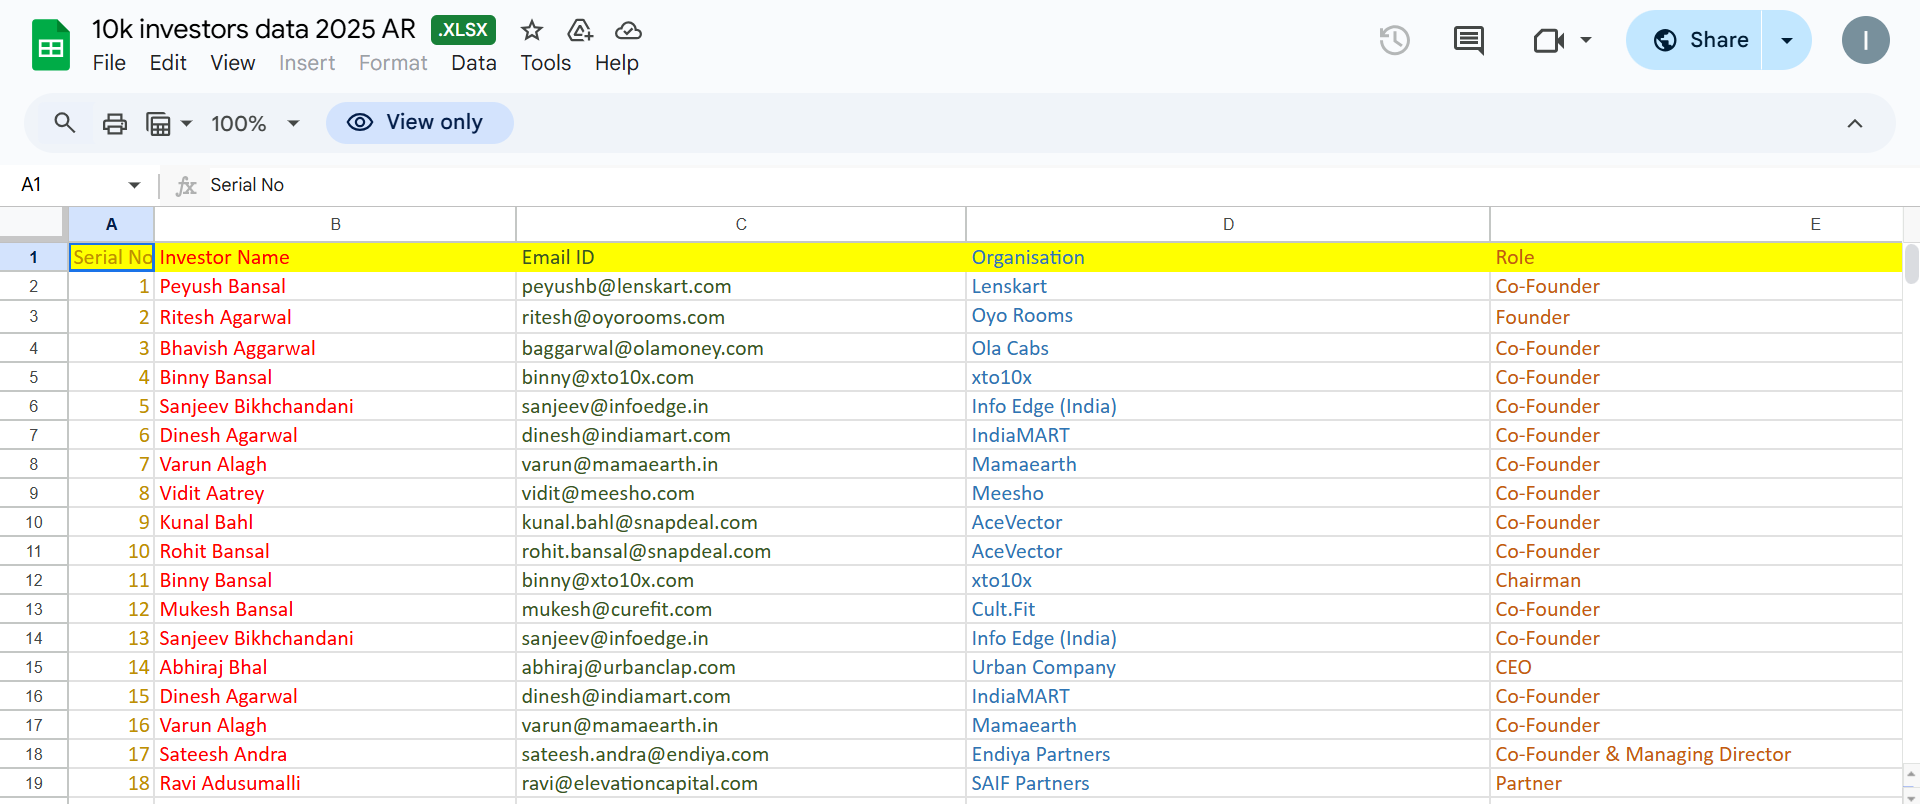Viewport: 1920px width, 804px height.
Task: Select column C header
Action: [x=741, y=224]
